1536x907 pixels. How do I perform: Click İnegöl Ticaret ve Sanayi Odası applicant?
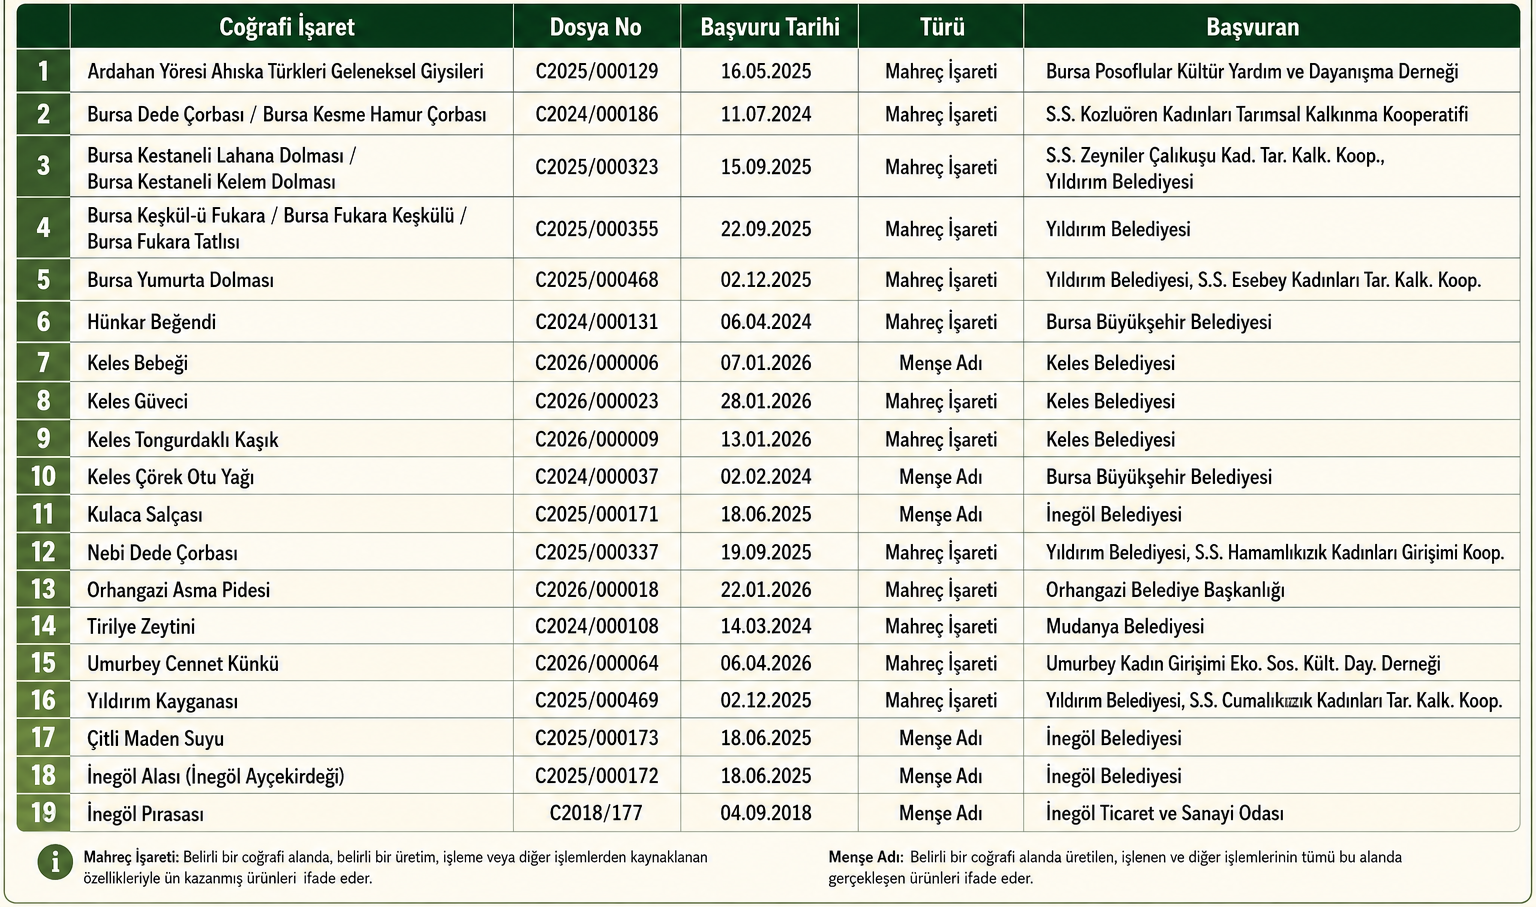pos(1165,814)
